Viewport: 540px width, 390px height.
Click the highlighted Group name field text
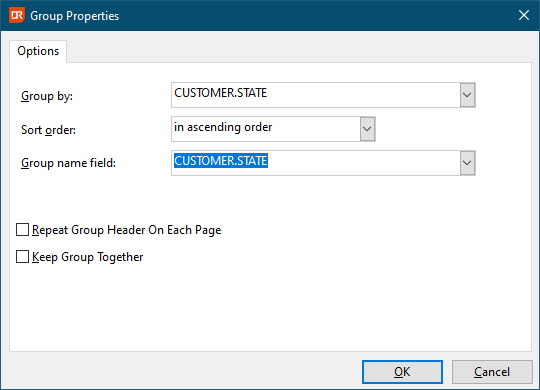pos(221,161)
